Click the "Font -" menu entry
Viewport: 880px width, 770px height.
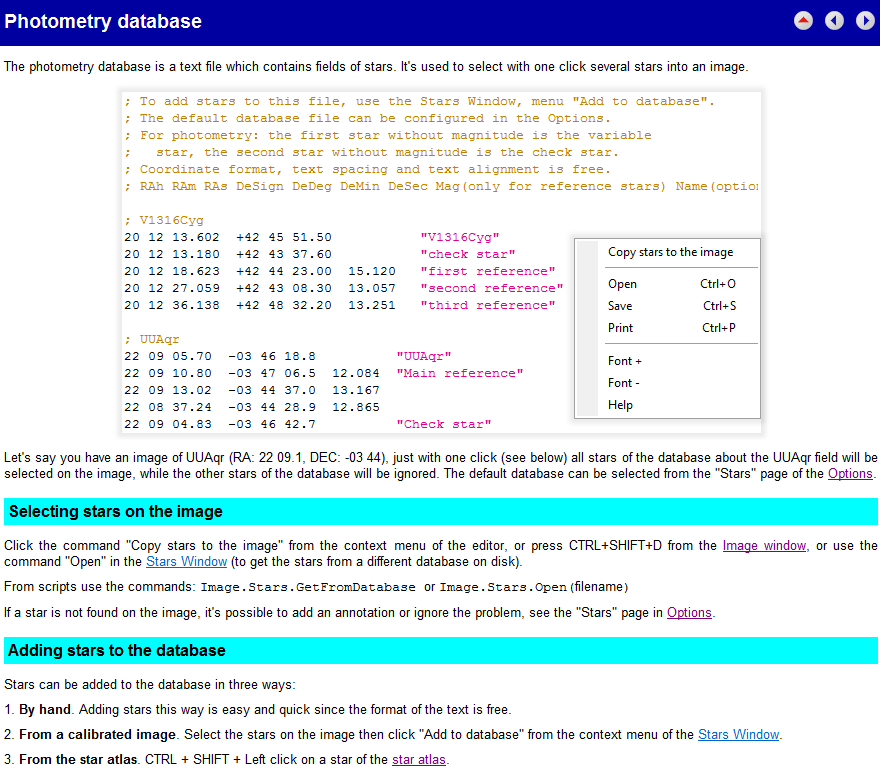point(624,383)
